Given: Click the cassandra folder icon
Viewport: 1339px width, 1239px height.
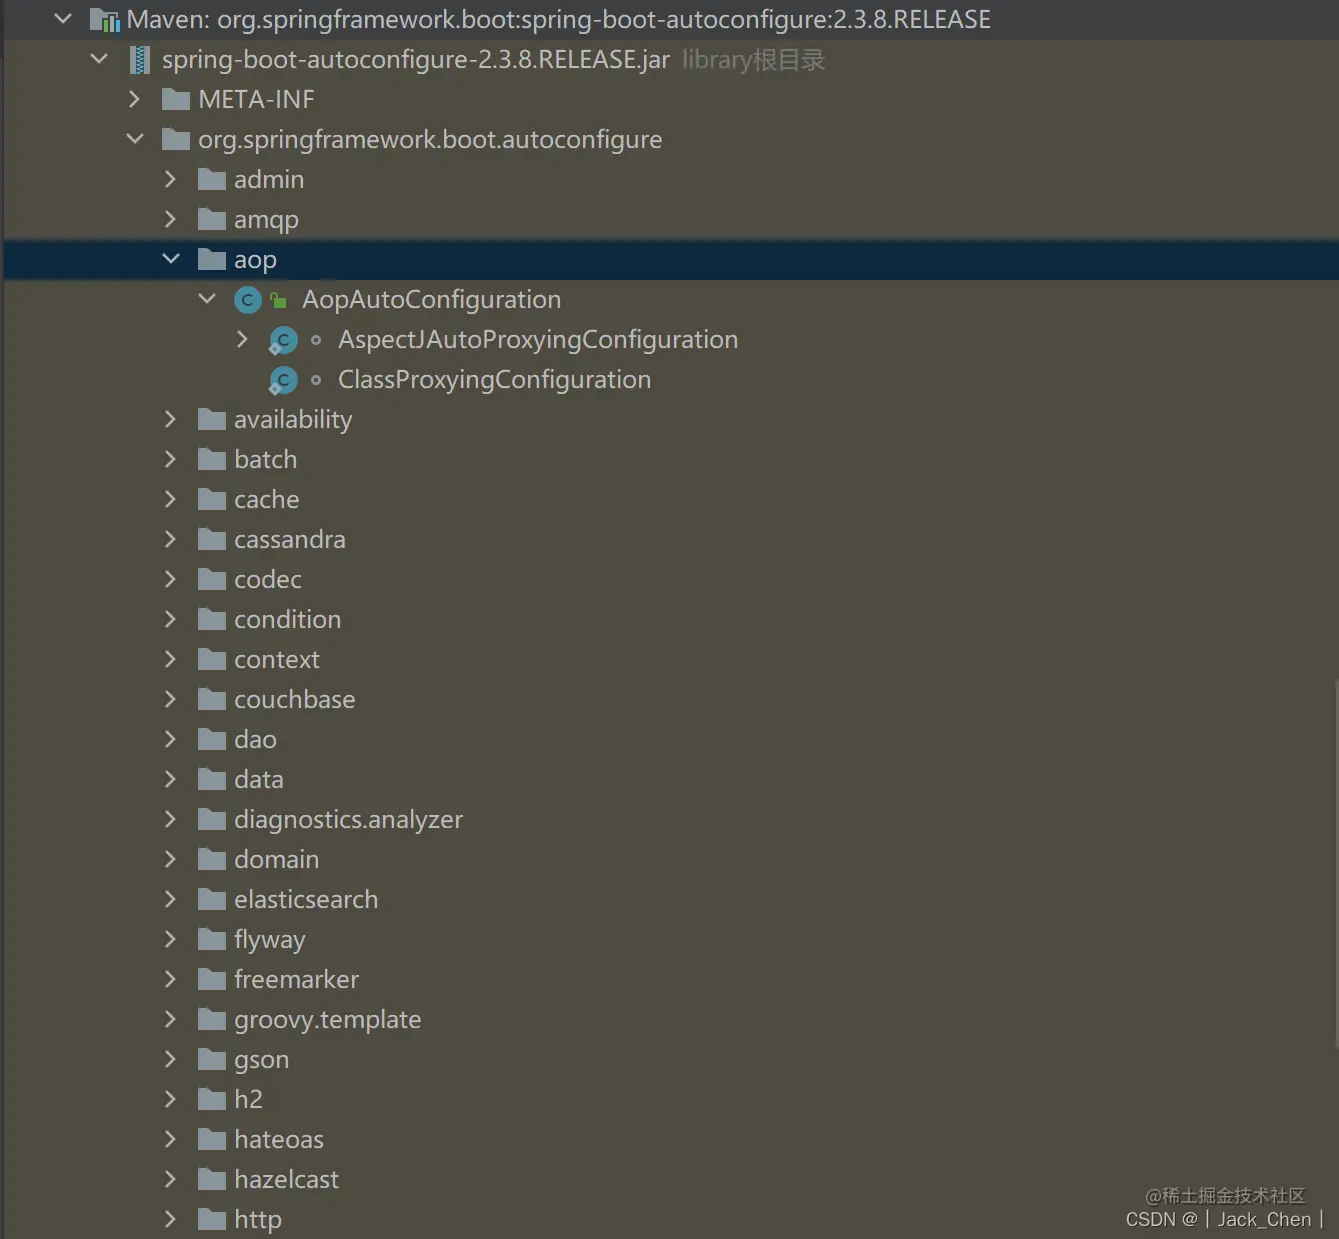Looking at the screenshot, I should pyautogui.click(x=212, y=539).
